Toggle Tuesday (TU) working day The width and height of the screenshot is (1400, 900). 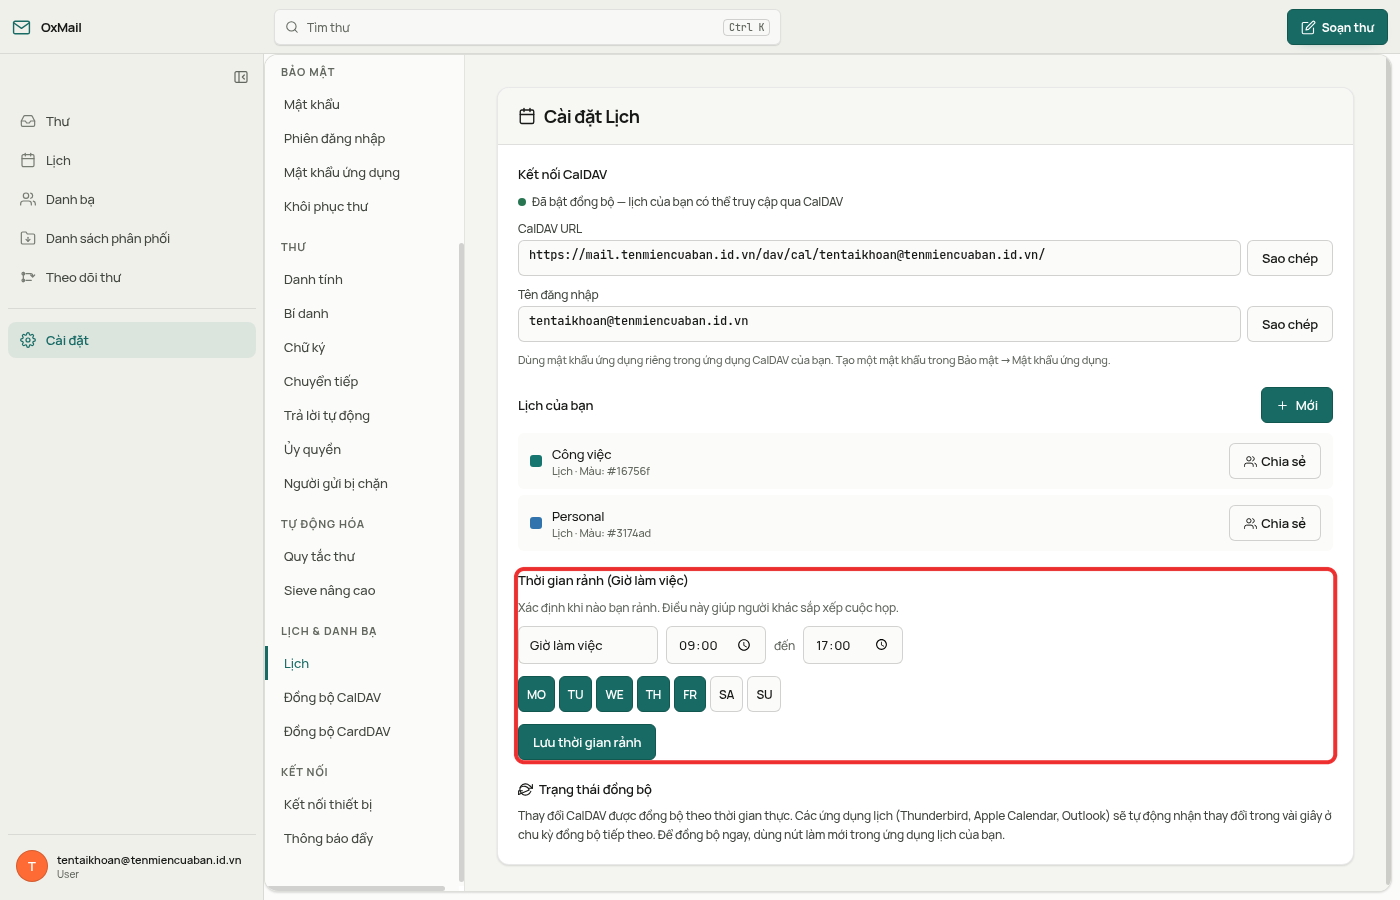coord(575,694)
